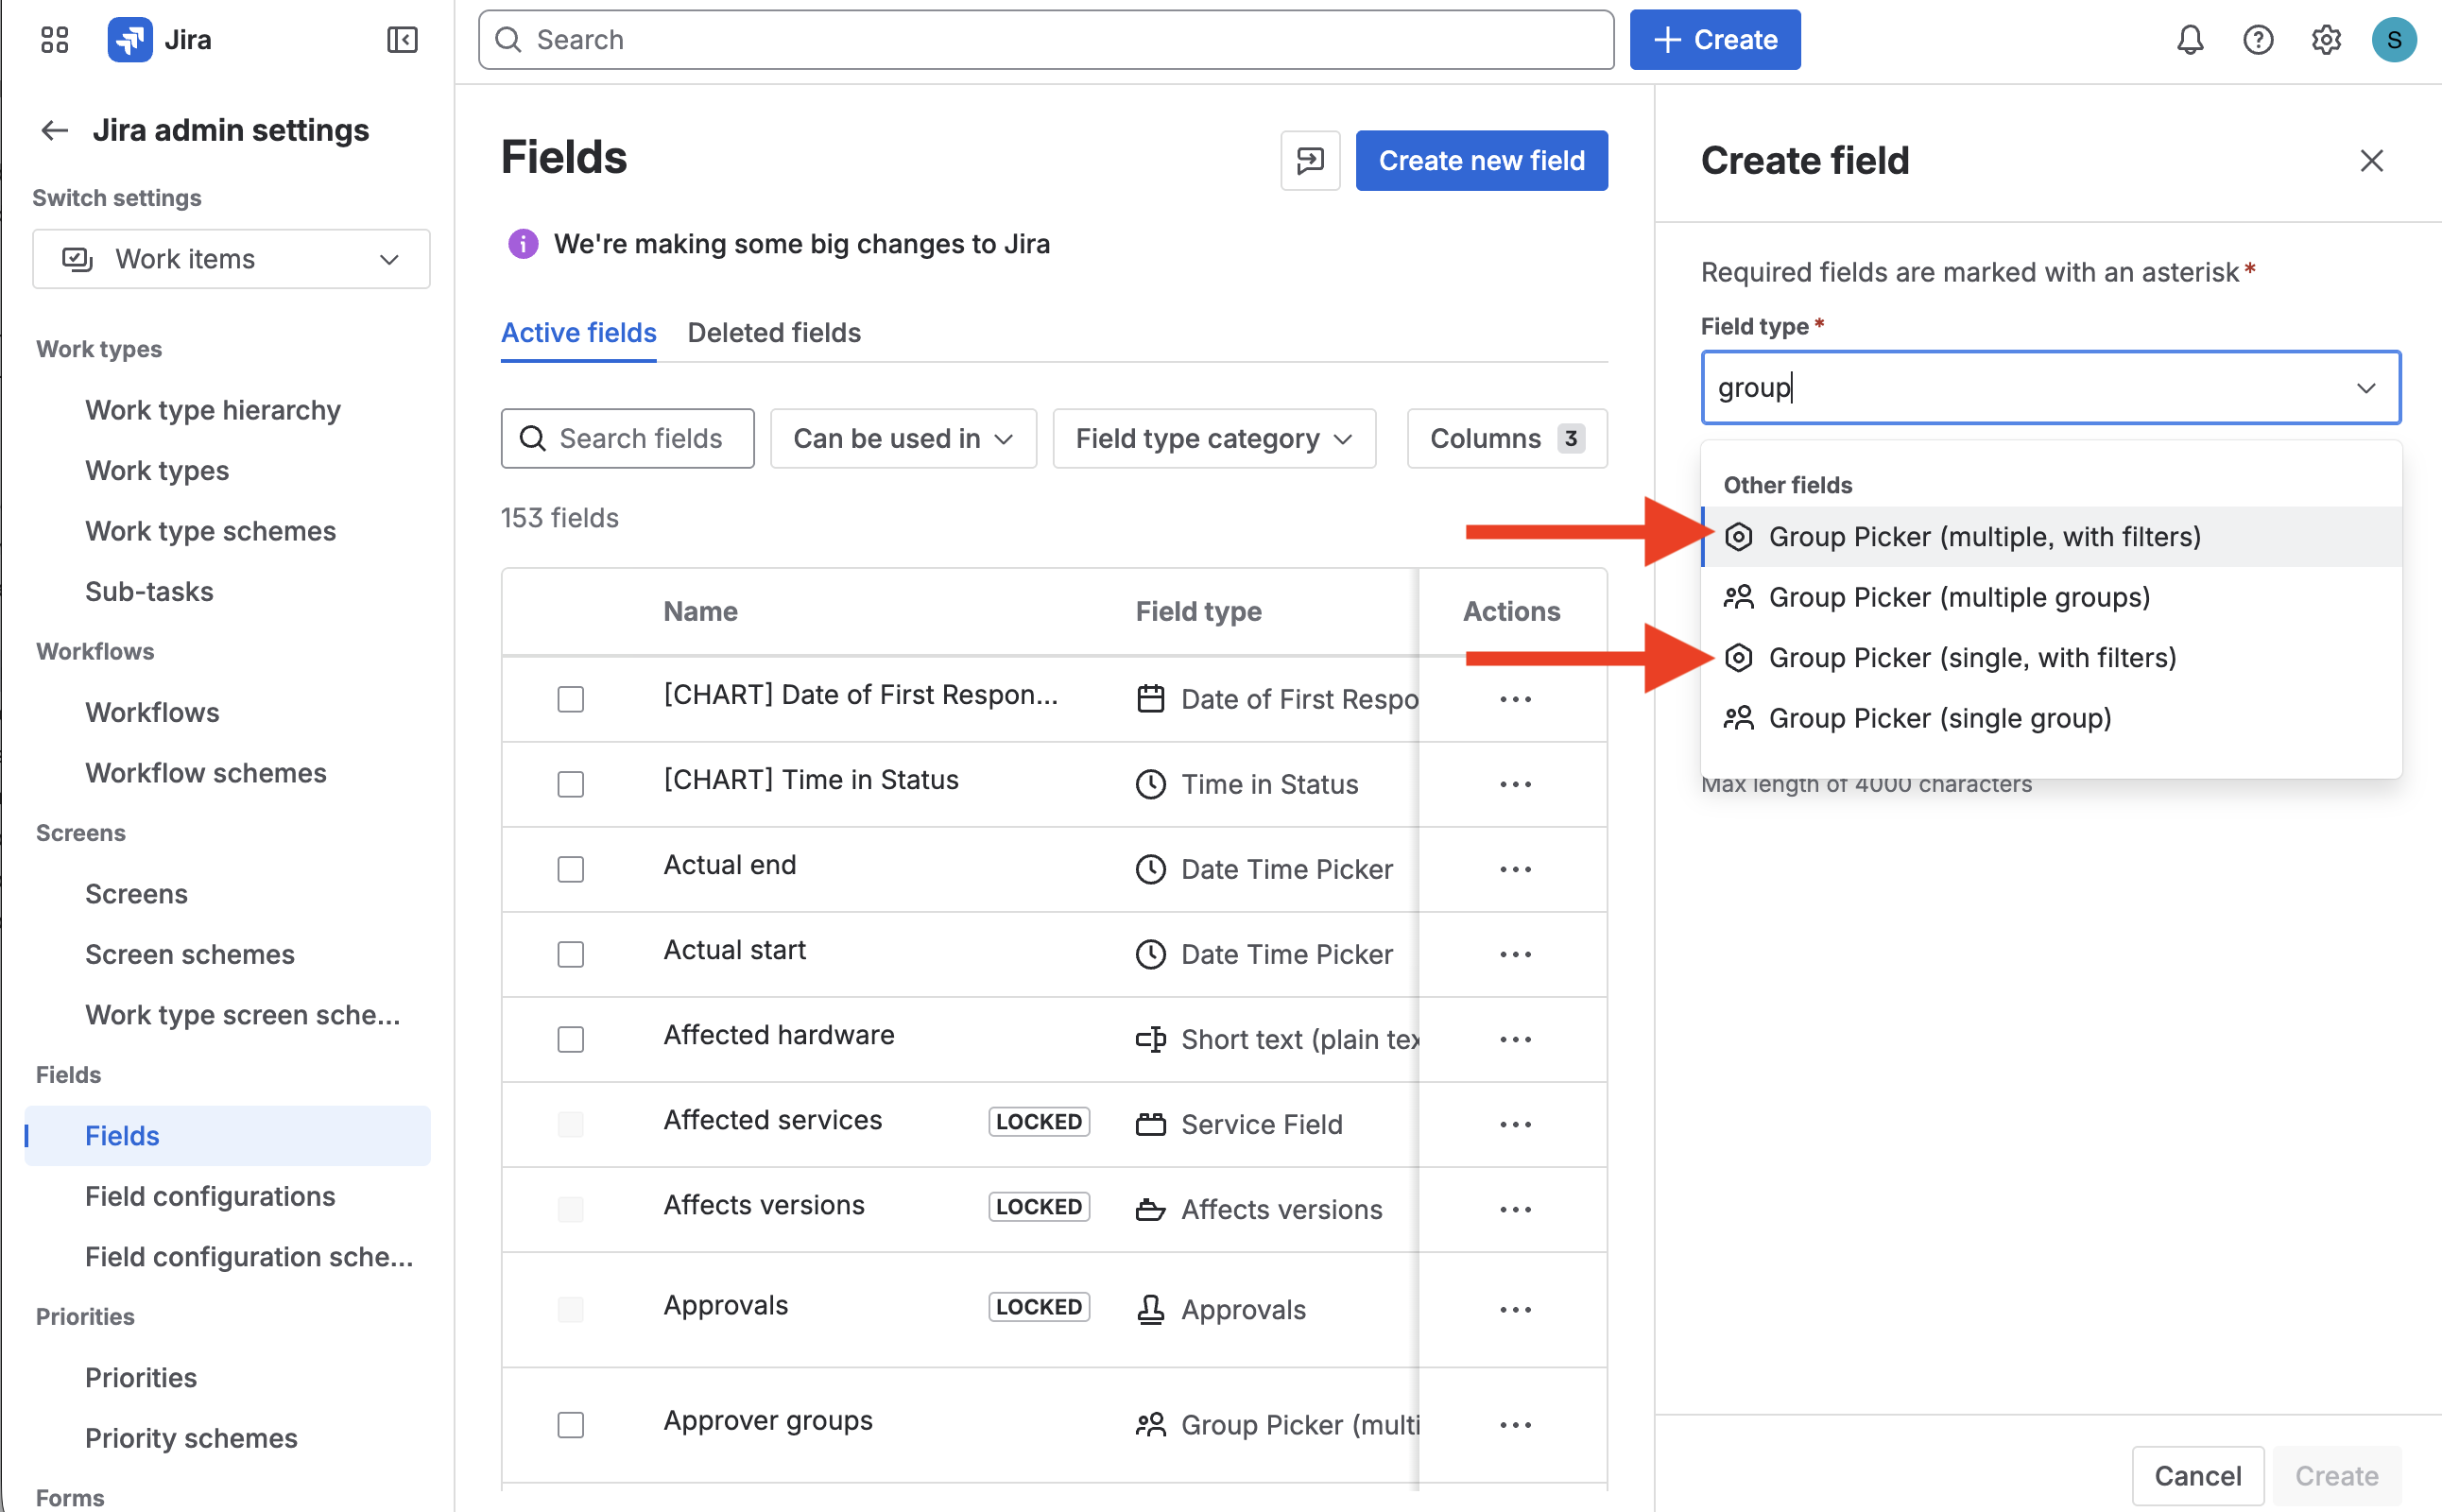Tick the Affected hardware checkbox

pos(570,1039)
